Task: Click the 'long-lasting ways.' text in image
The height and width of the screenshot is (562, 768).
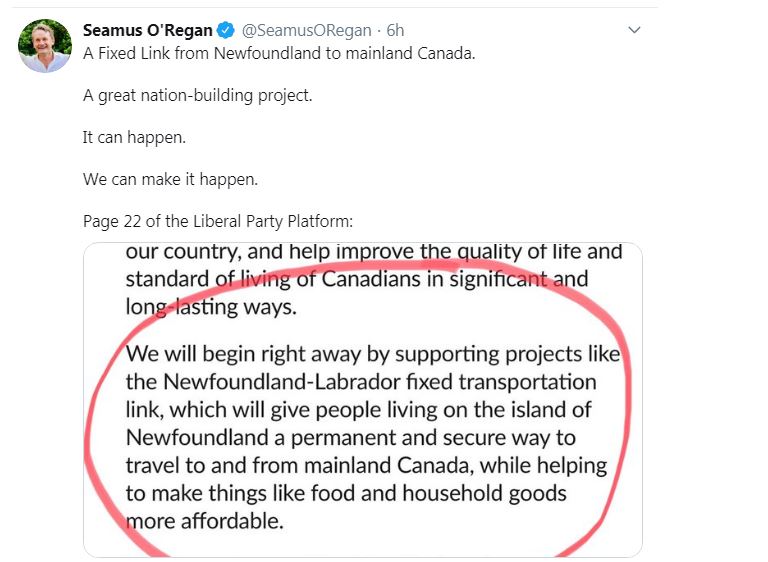Action: [211, 307]
